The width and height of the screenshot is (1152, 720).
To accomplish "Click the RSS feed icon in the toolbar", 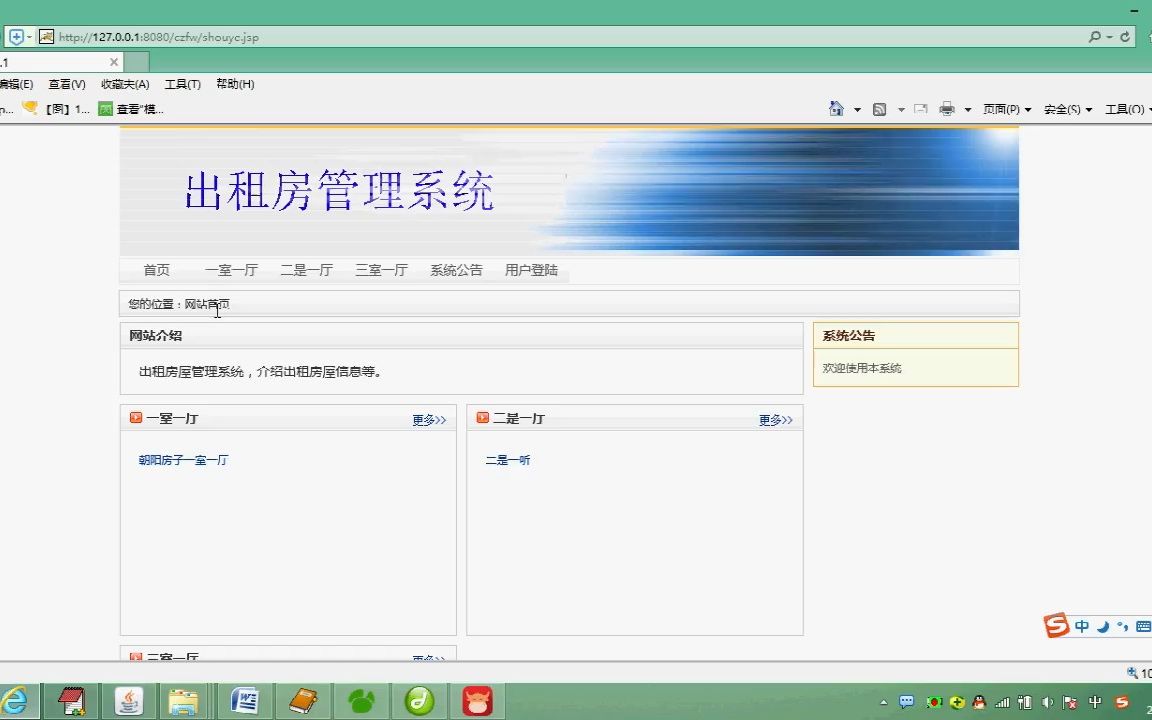I will (x=879, y=108).
